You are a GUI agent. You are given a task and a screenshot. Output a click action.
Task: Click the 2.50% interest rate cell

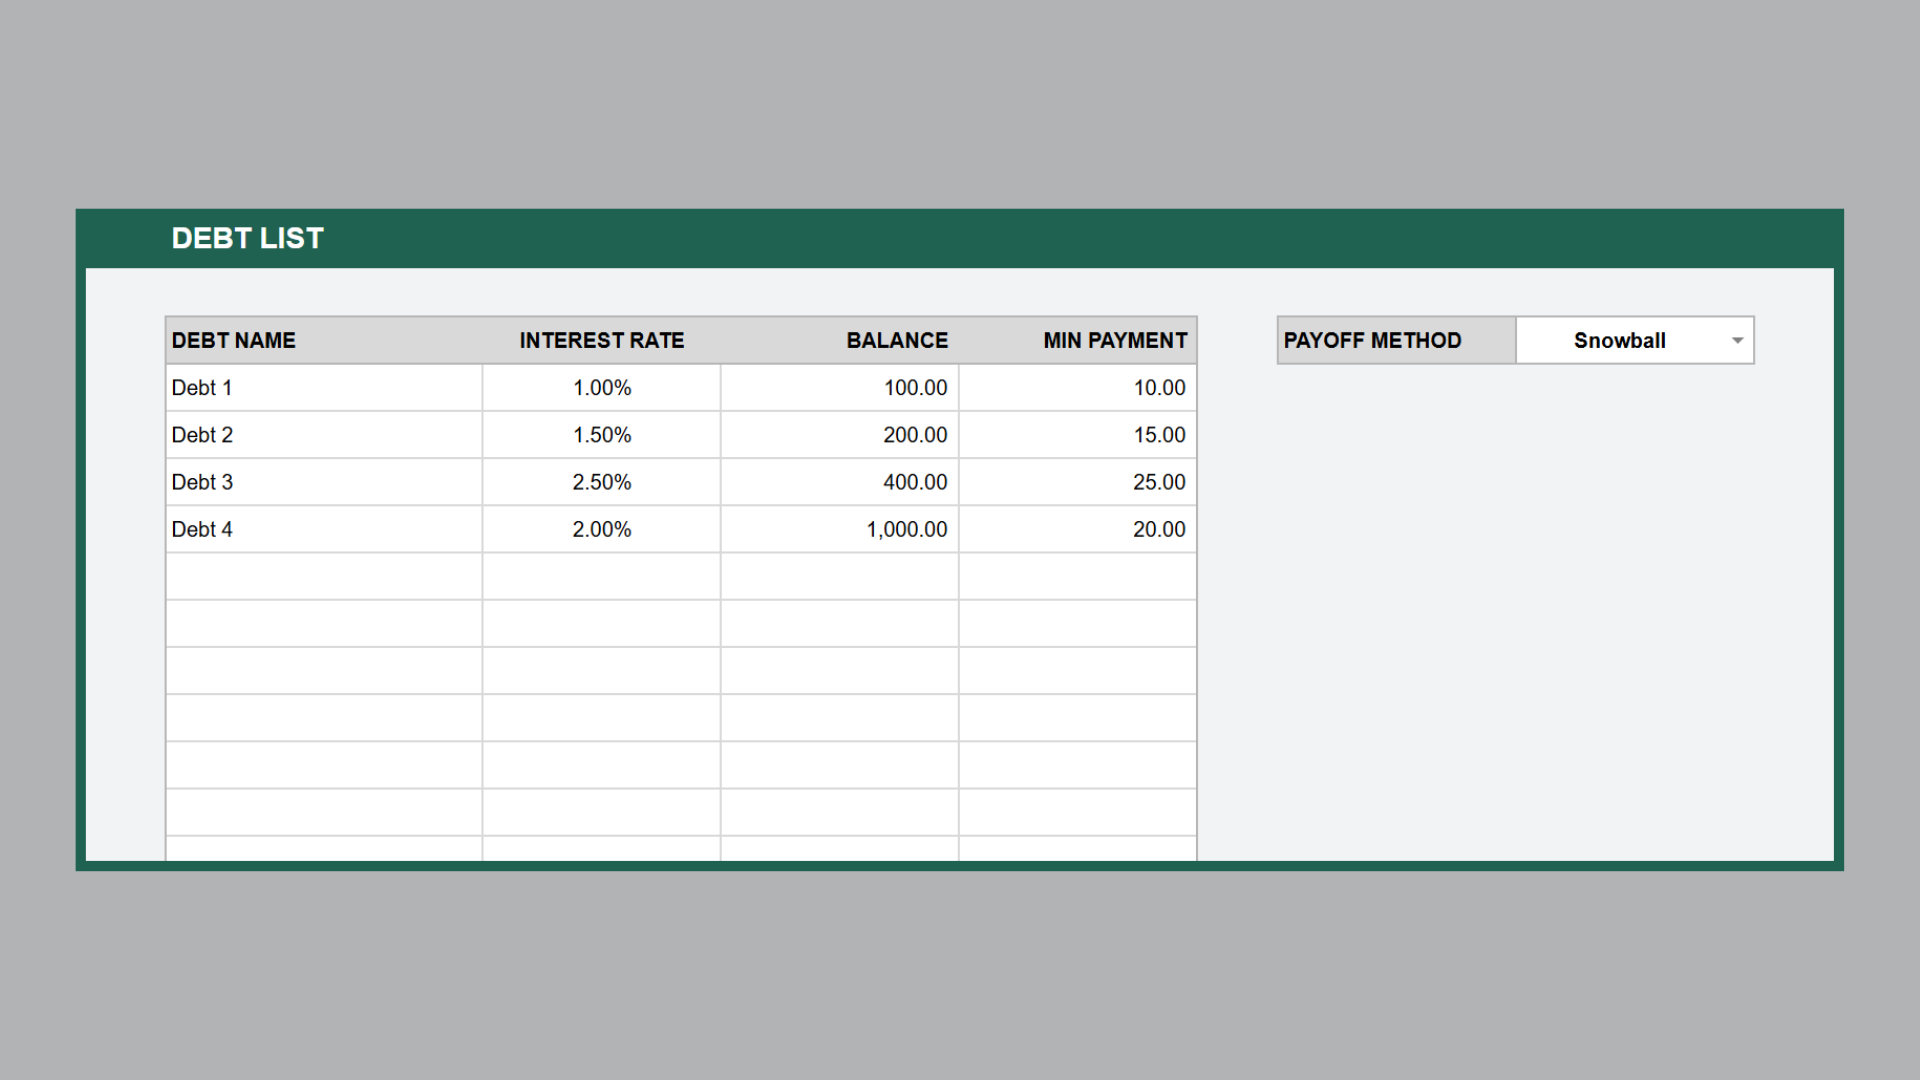coord(601,482)
